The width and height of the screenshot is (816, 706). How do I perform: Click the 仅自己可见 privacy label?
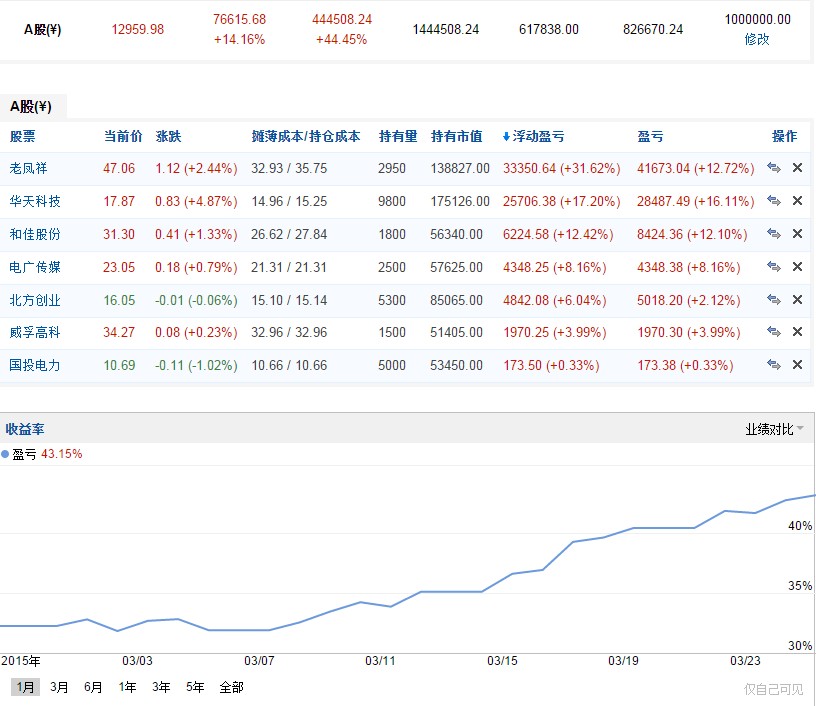coord(773,689)
